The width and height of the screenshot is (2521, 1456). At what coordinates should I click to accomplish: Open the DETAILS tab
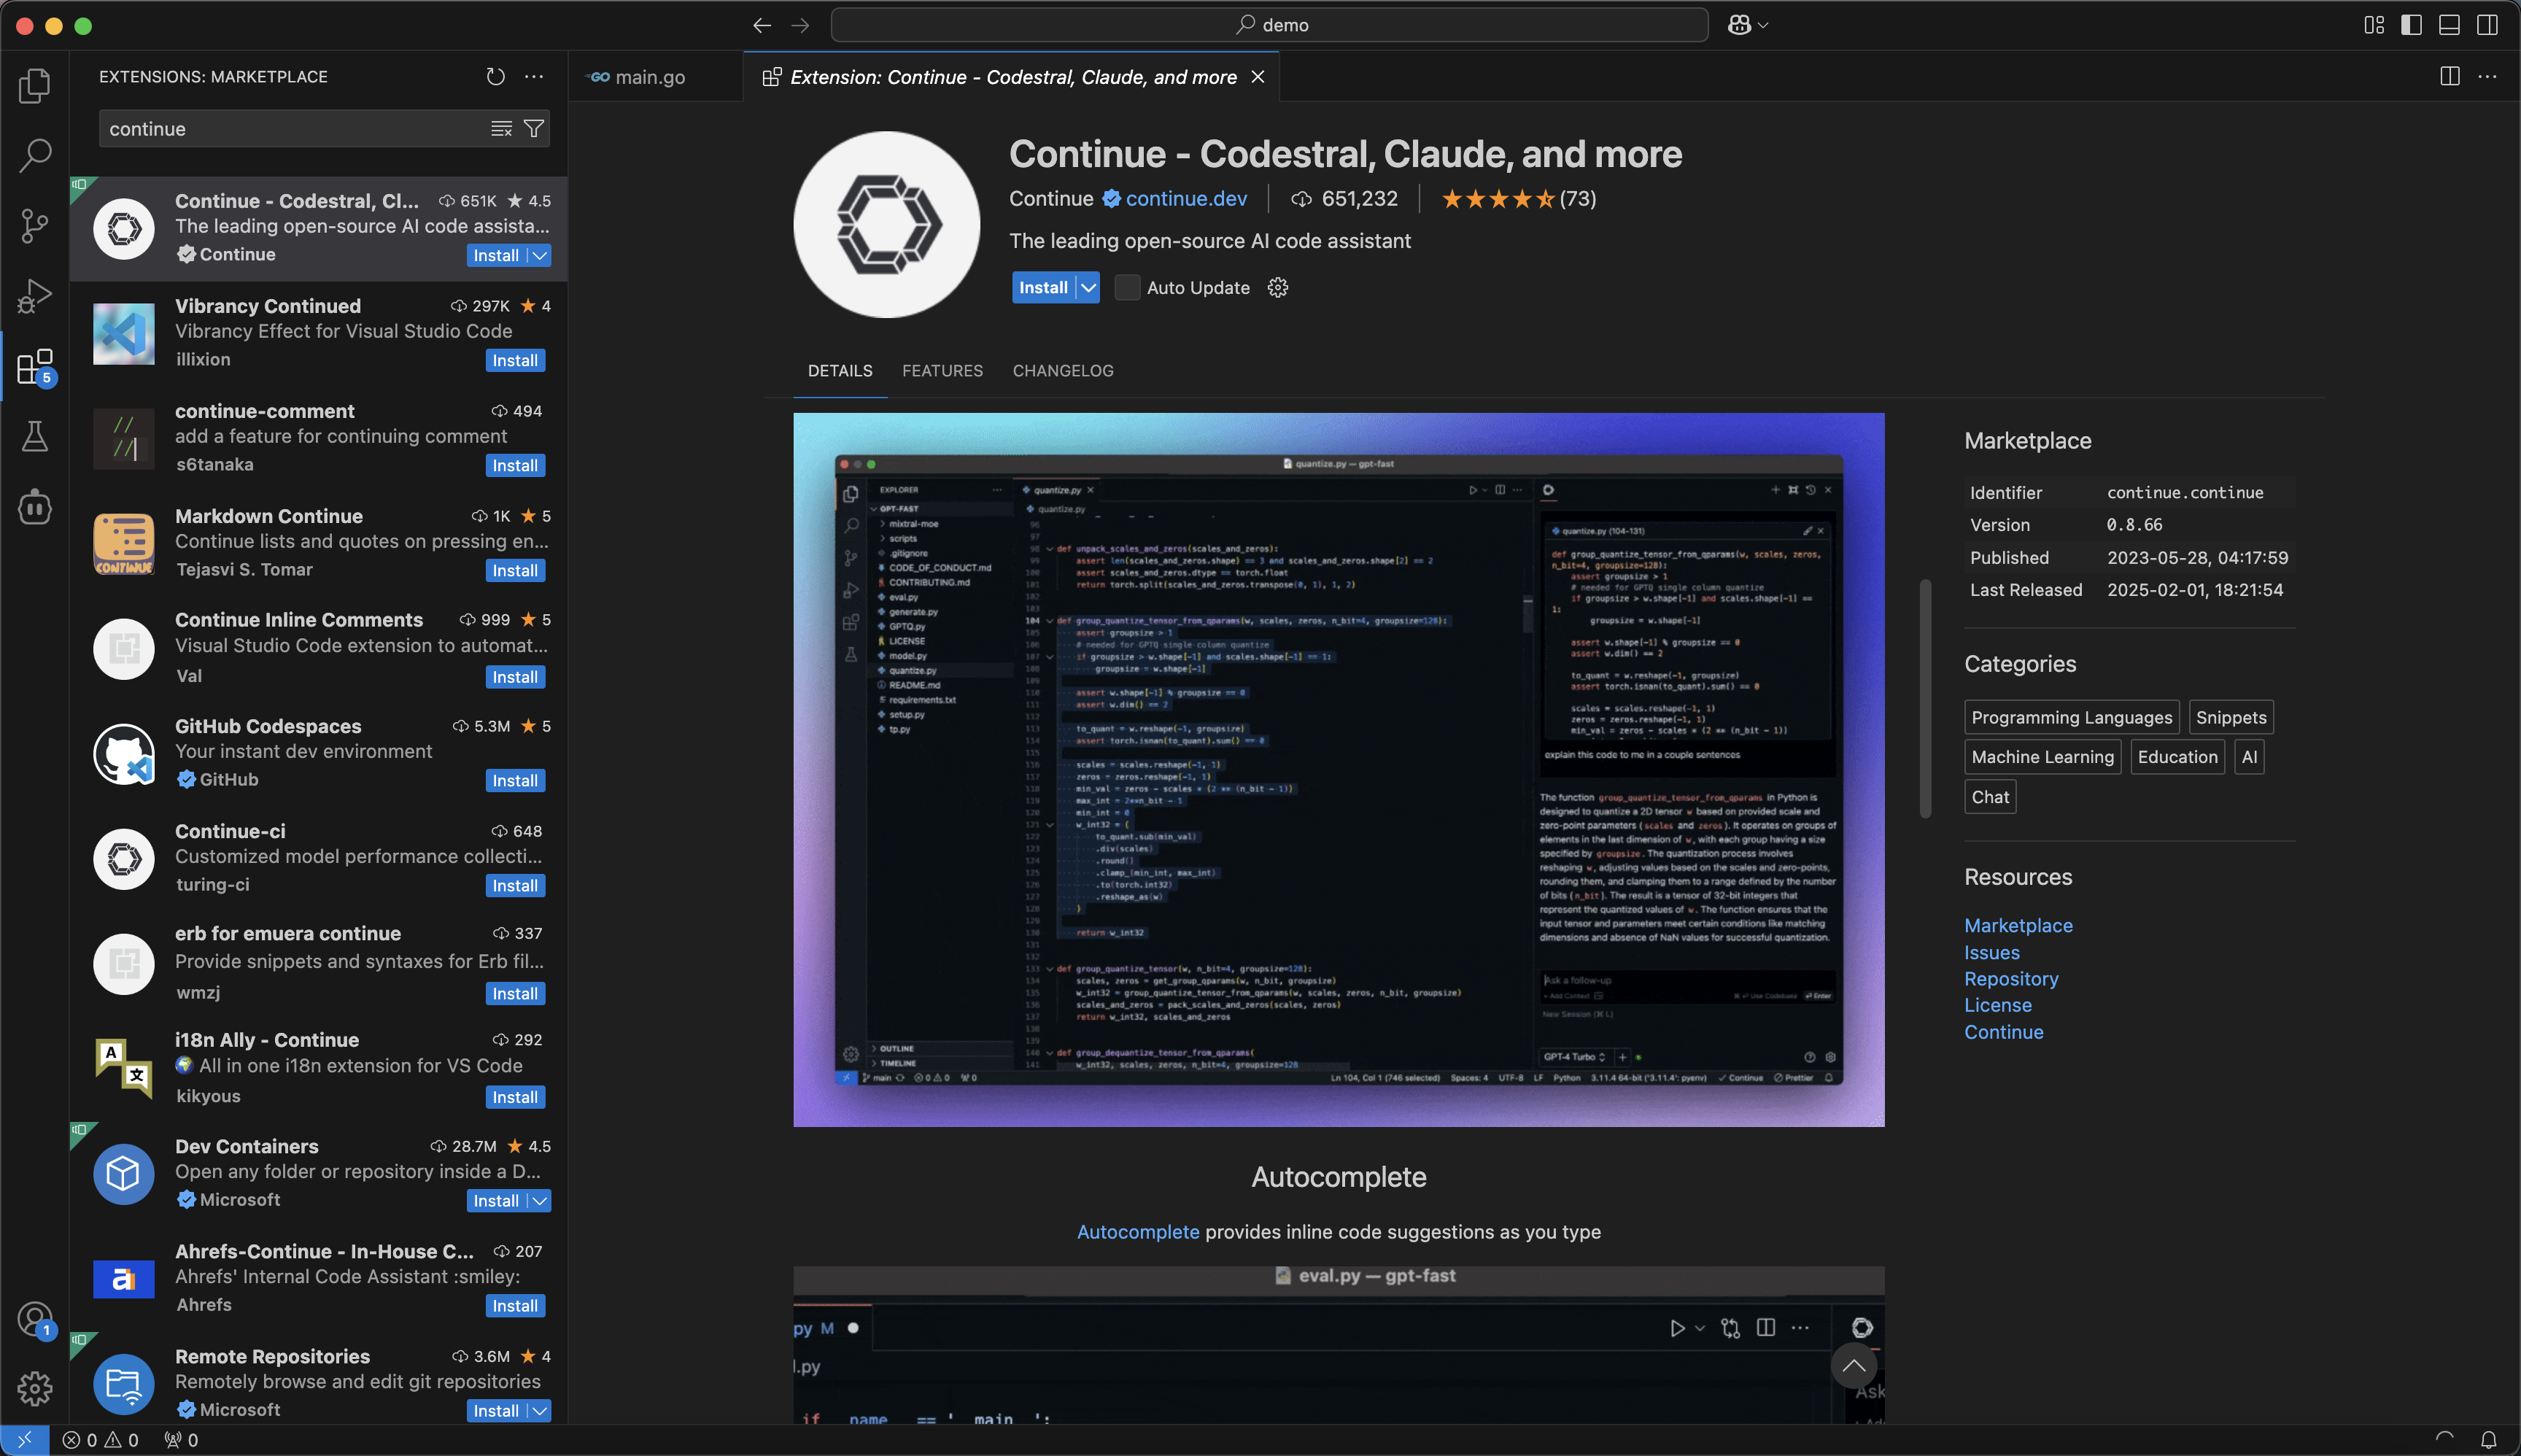point(839,369)
